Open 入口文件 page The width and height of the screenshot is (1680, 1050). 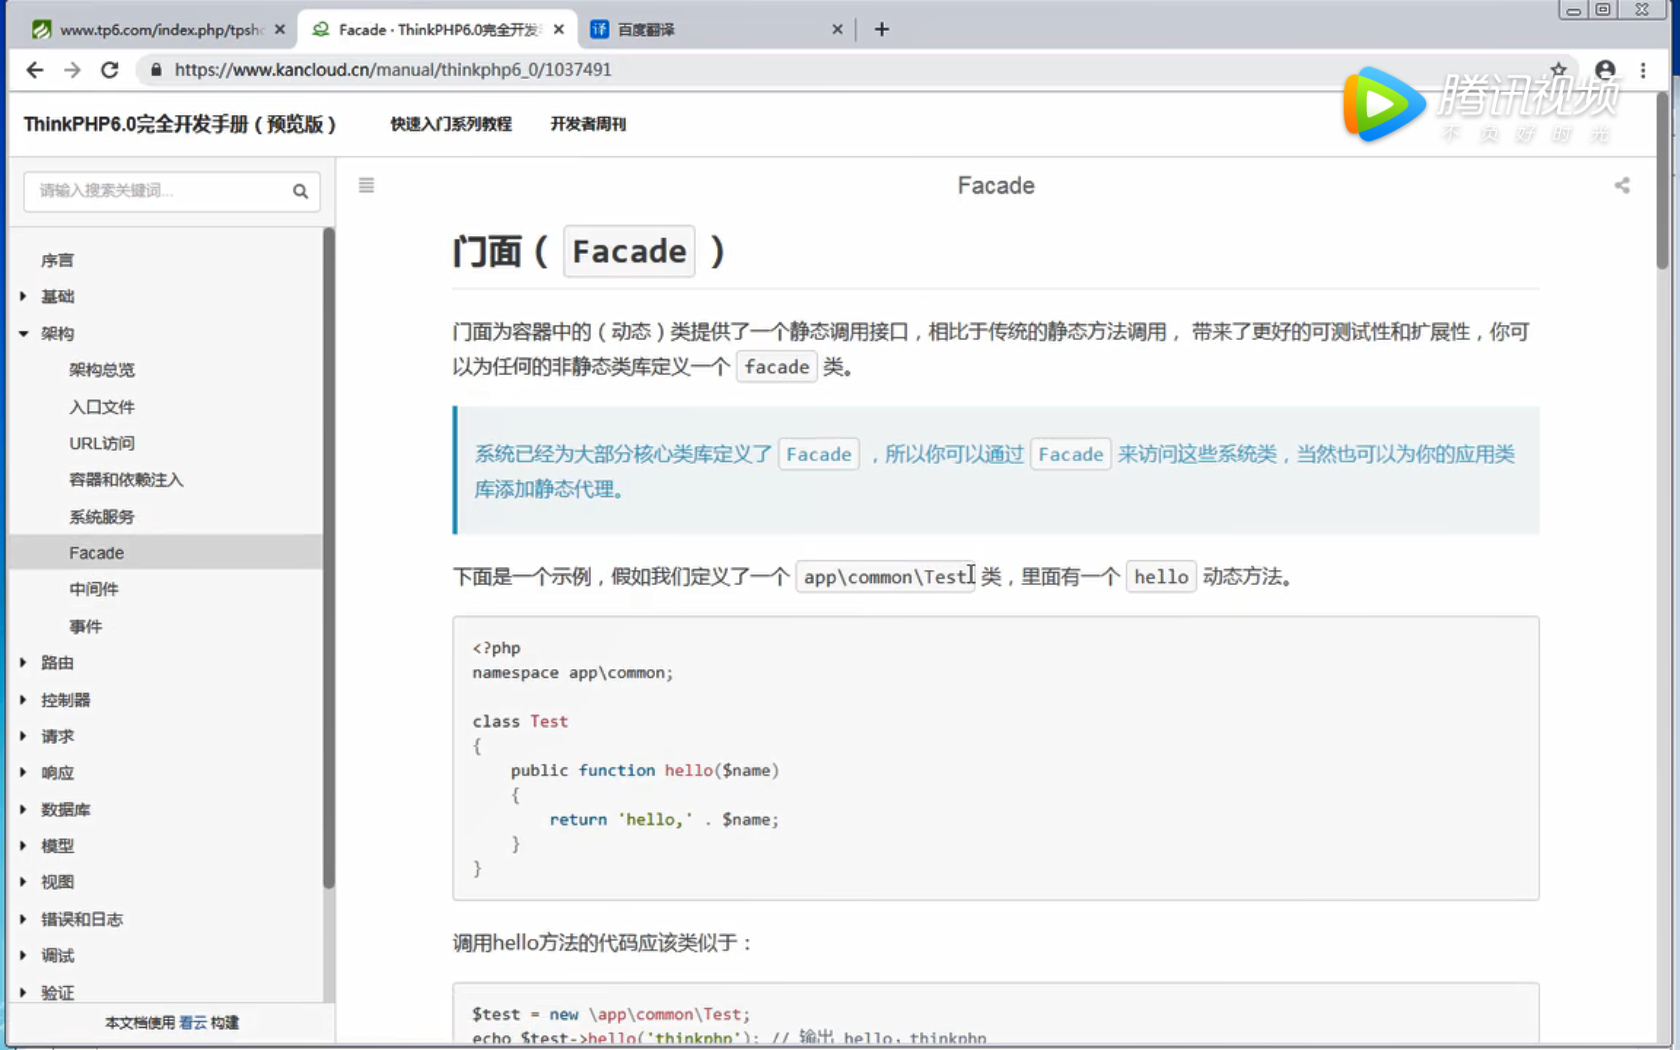tap(102, 407)
